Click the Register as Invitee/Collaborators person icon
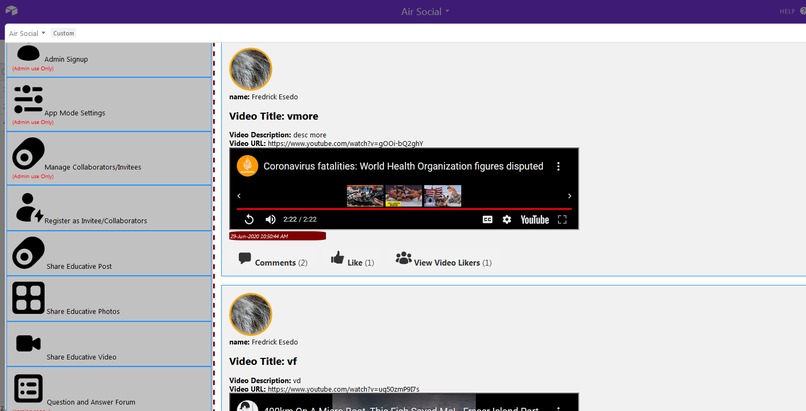Screen dimensions: 806x411 29,208
